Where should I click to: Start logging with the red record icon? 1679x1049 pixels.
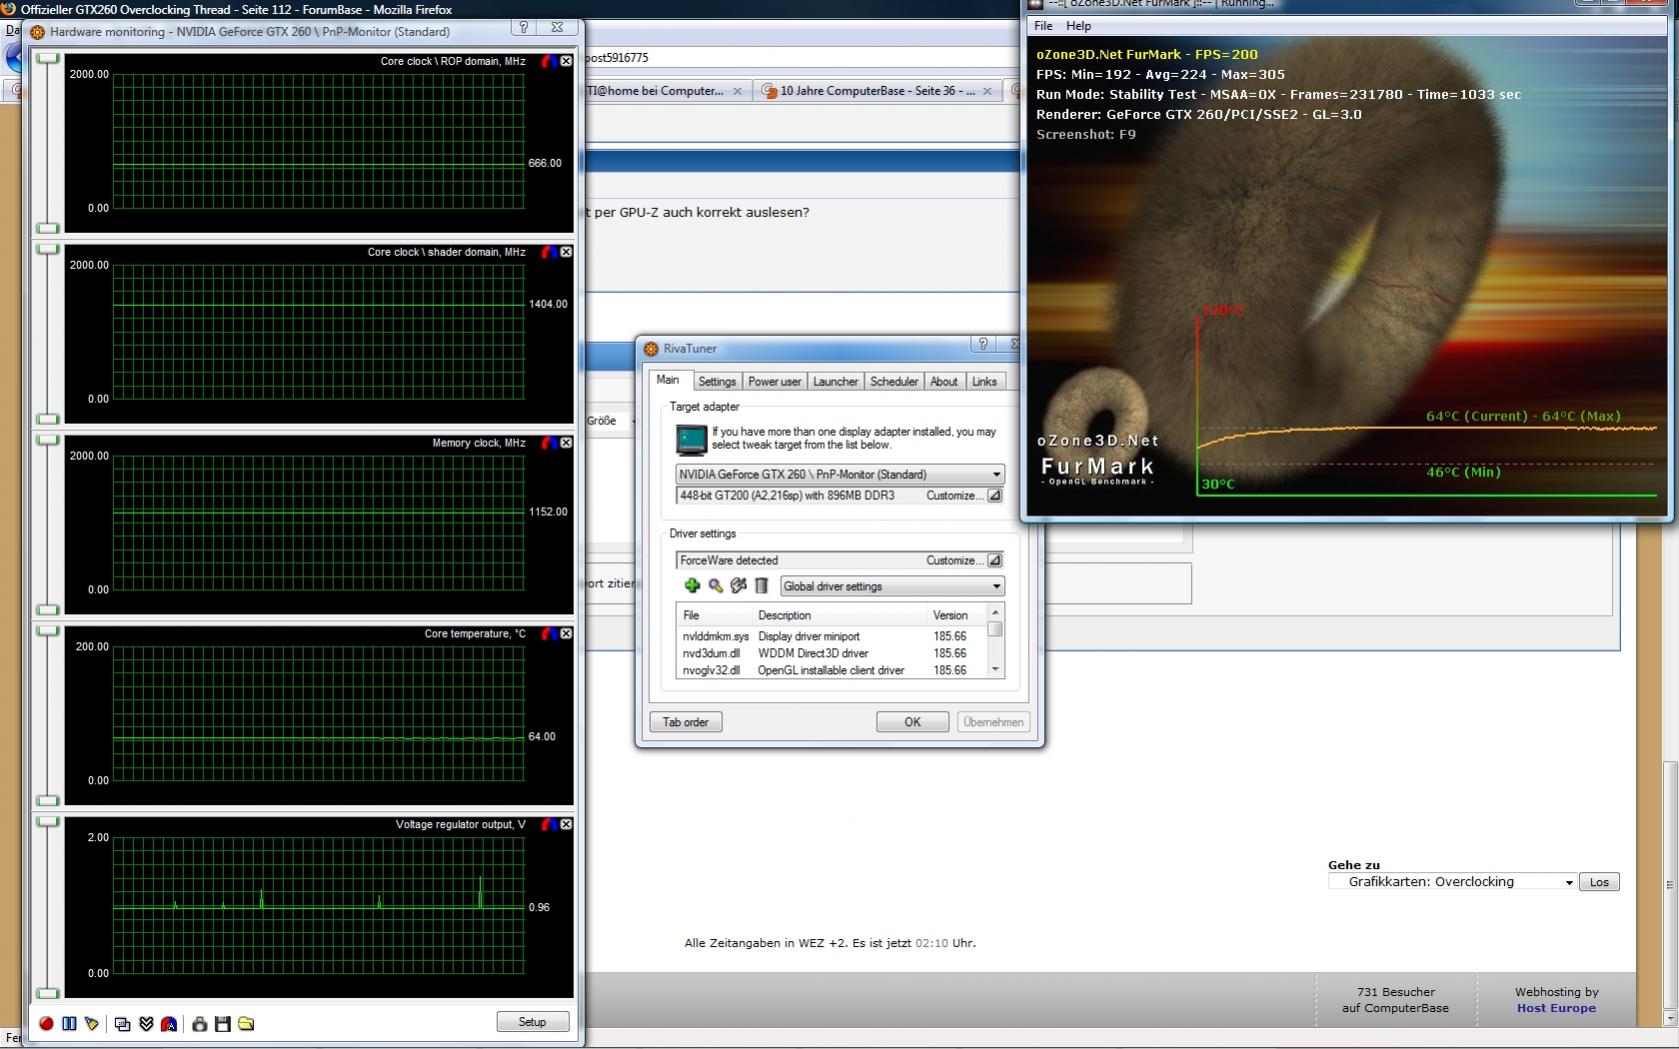tap(46, 1023)
